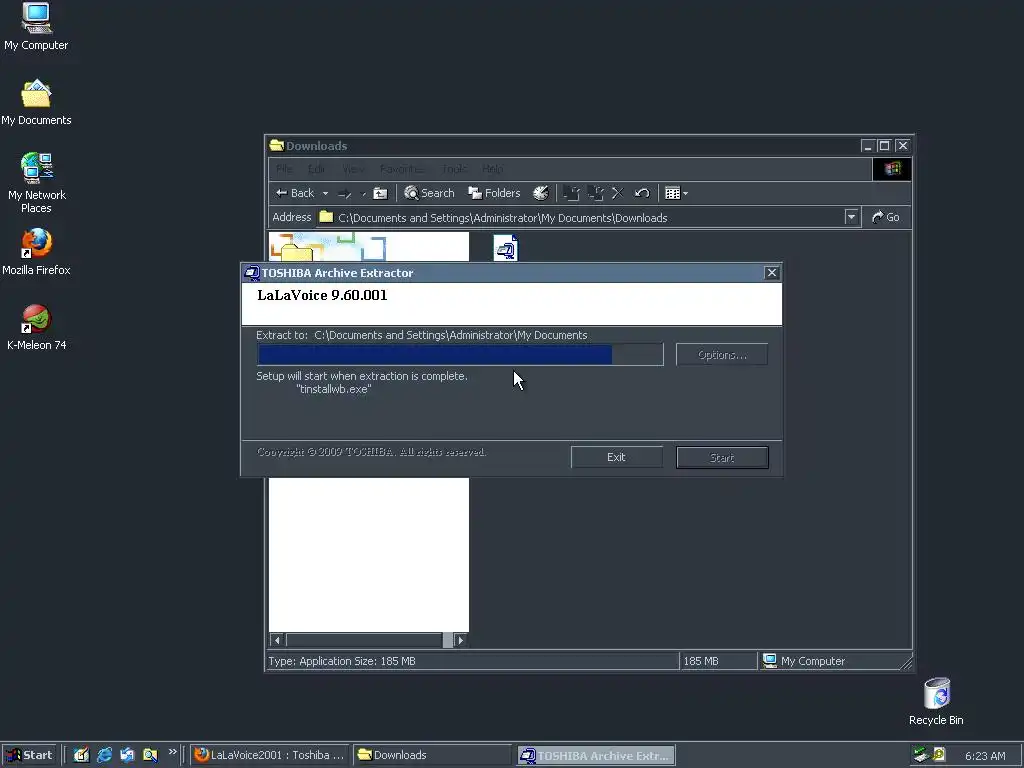Select the K-Meleon 74 desktop shortcut
Image resolution: width=1024 pixels, height=768 pixels.
click(36, 328)
